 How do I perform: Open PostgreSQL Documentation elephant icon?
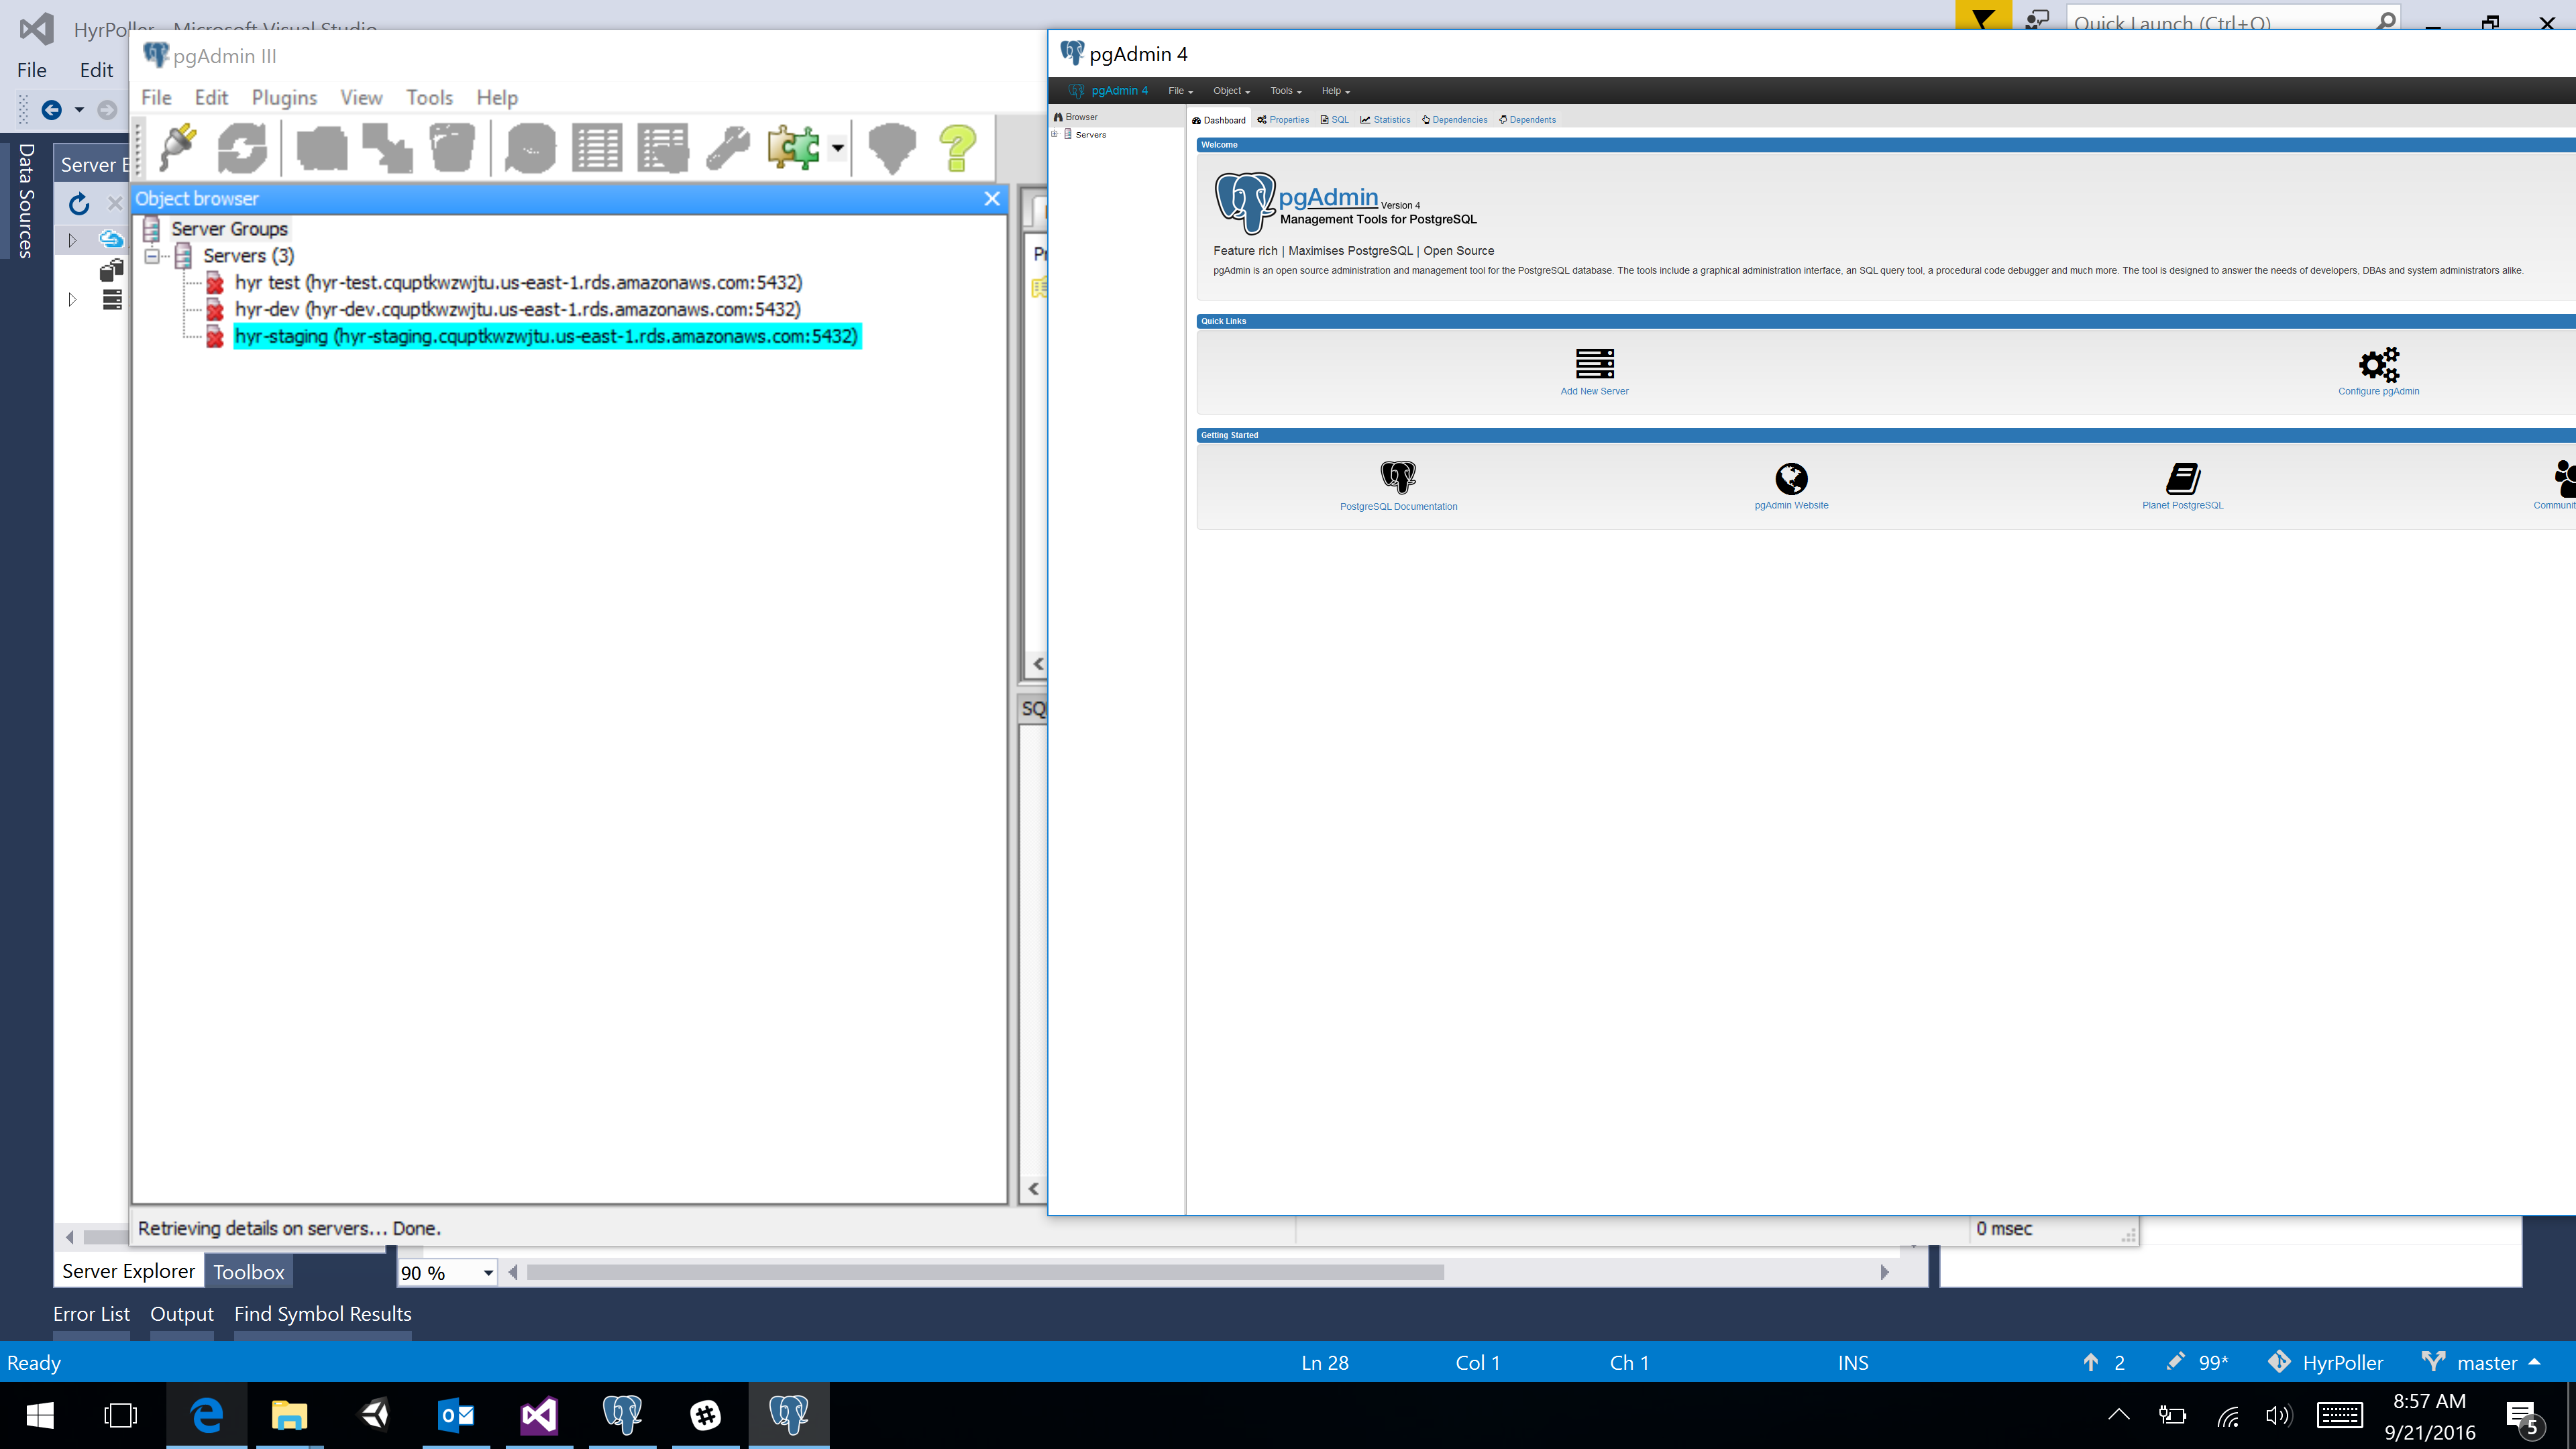coord(1398,477)
